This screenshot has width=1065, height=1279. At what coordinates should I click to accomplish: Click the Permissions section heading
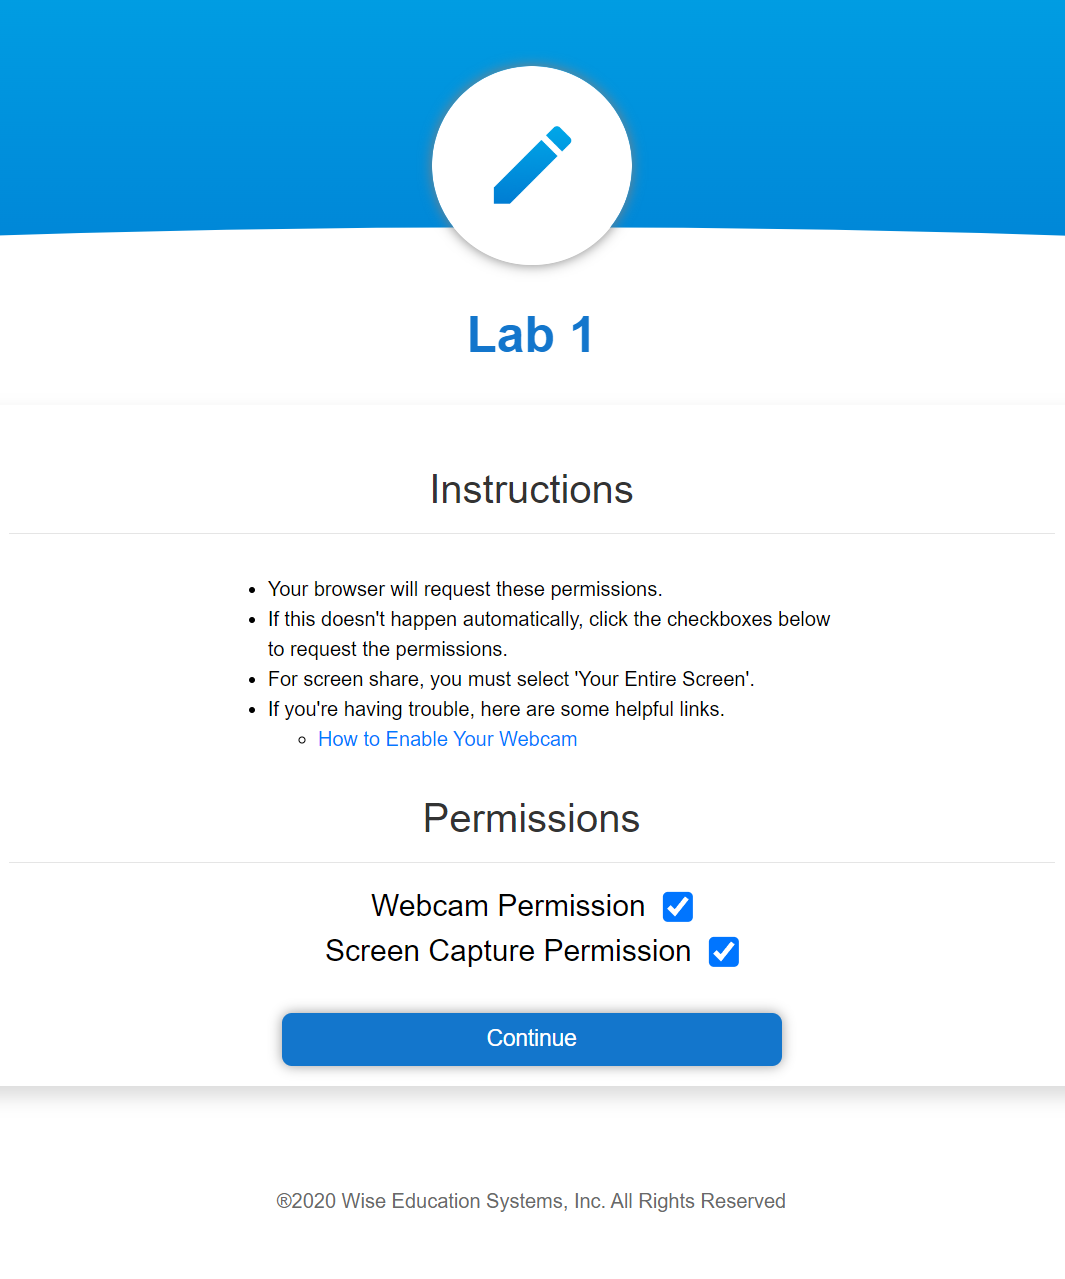(532, 819)
